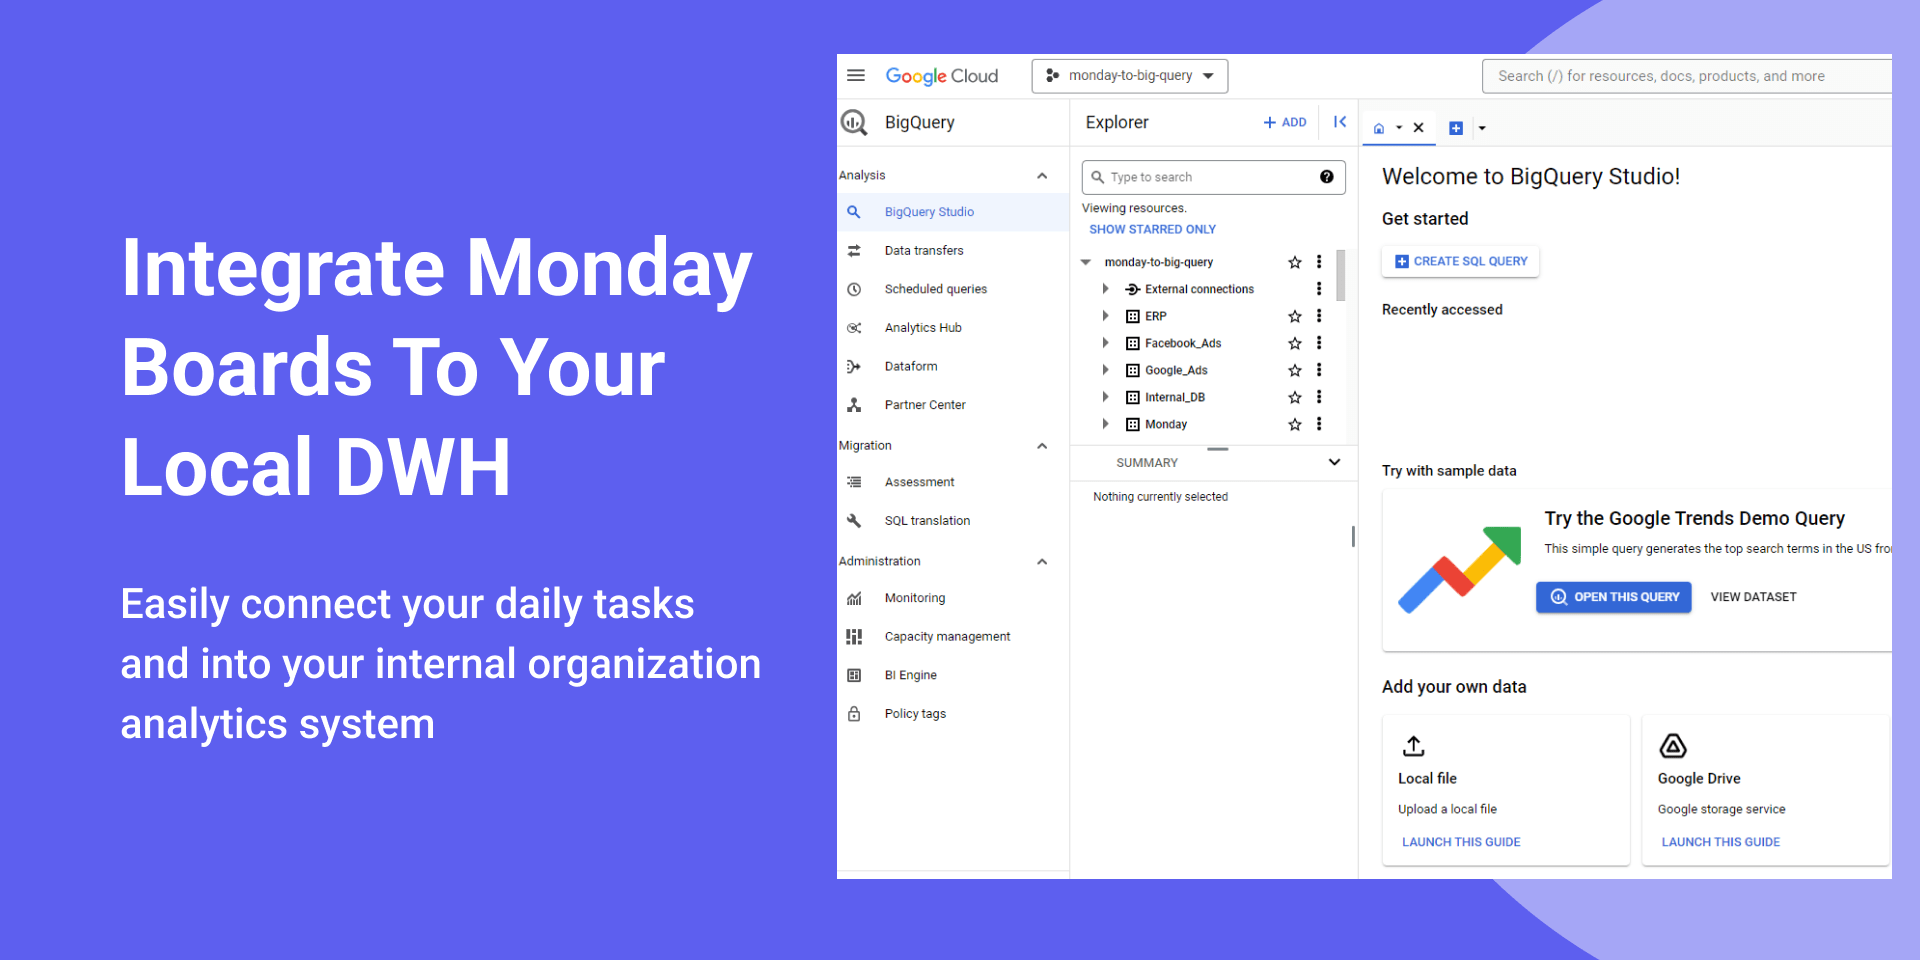
Task: Collapse the Analysis section
Action: [1042, 175]
